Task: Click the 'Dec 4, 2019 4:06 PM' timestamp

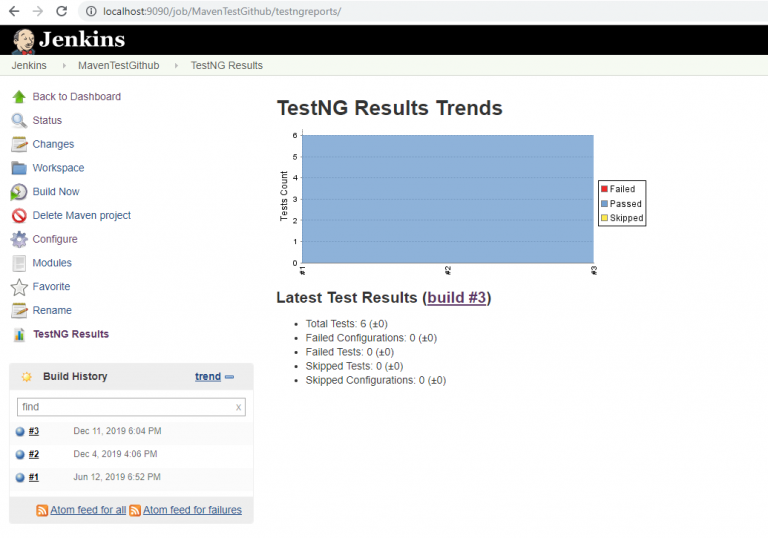Action: pyautogui.click(x=116, y=454)
